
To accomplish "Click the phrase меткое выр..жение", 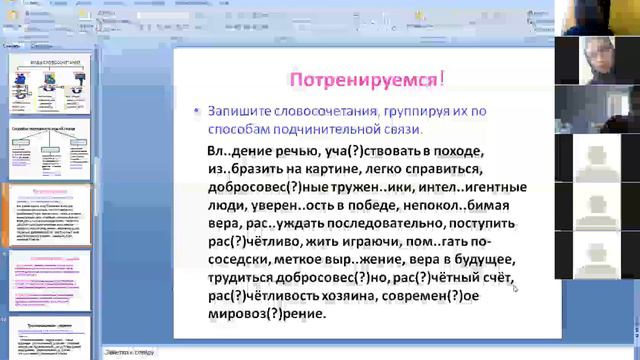I will pyautogui.click(x=339, y=260).
